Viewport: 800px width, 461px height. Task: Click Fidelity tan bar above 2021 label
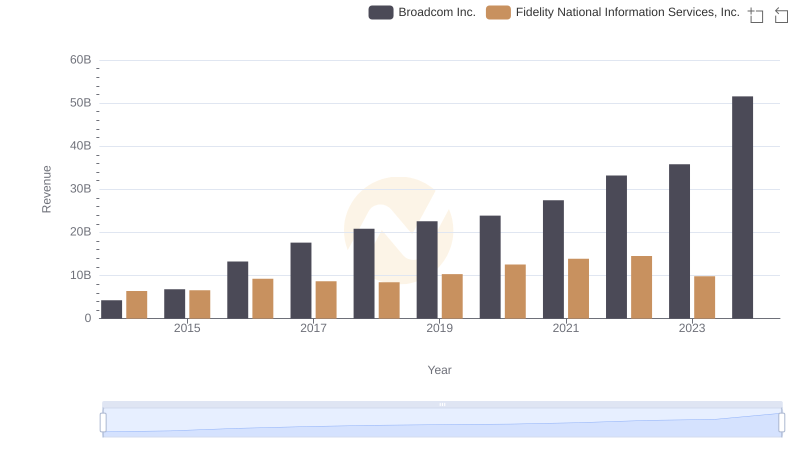[579, 289]
